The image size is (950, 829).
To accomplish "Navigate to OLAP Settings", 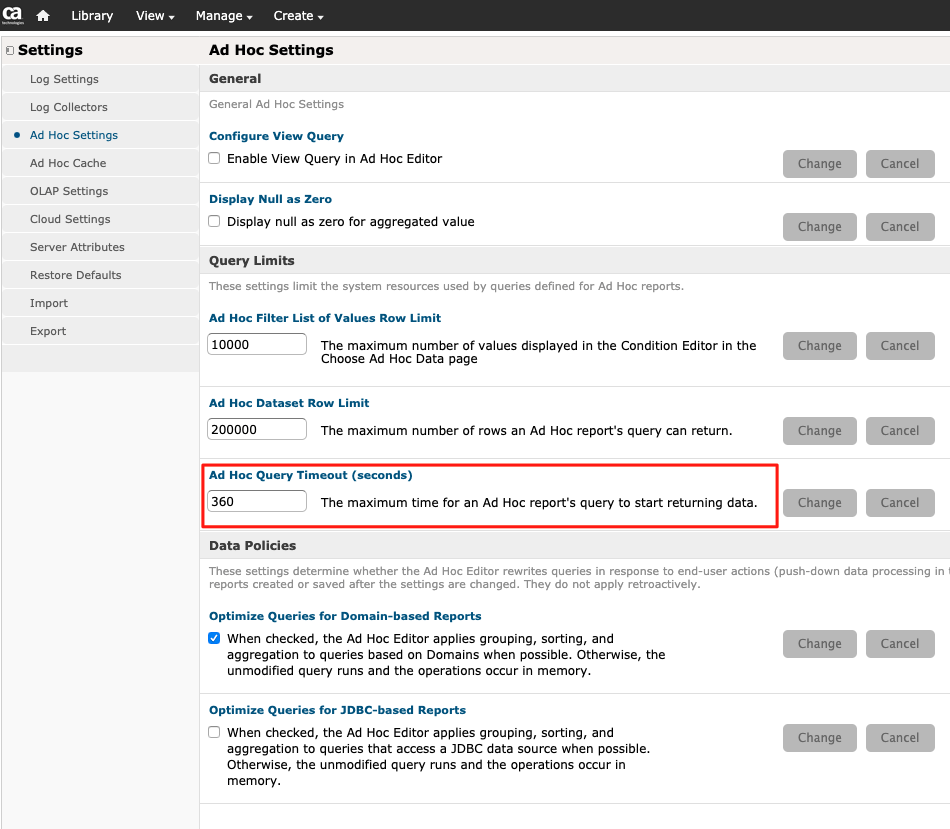I will 69,191.
